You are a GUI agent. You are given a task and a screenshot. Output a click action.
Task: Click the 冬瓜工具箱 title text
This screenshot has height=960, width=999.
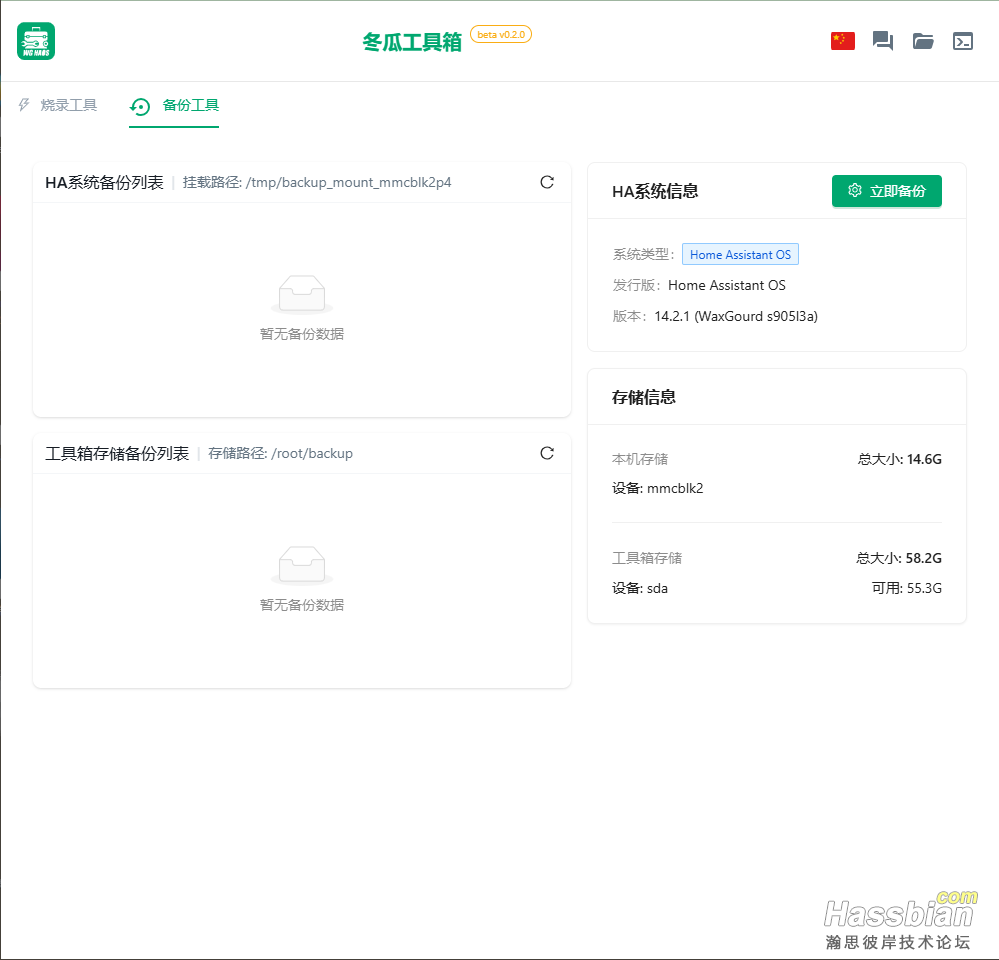412,42
